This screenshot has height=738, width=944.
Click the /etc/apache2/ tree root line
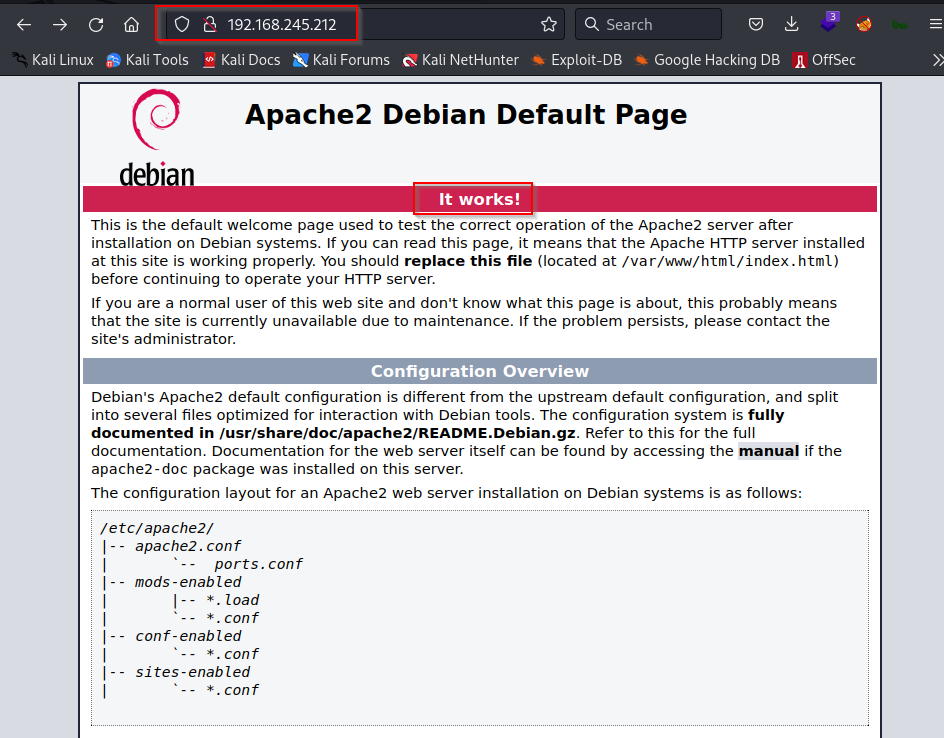tap(157, 529)
